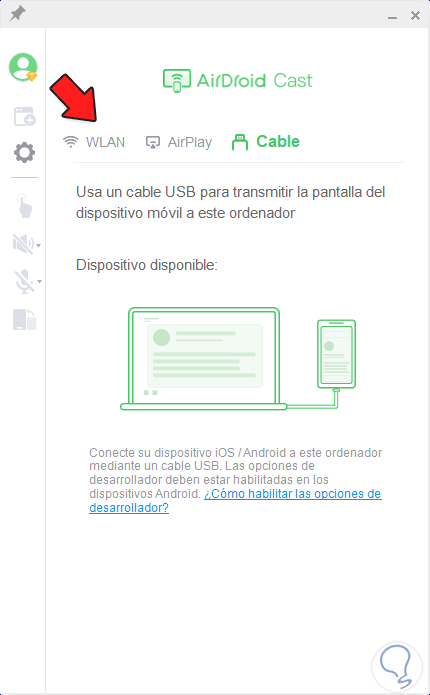Enable the touch control hand icon

click(25, 206)
